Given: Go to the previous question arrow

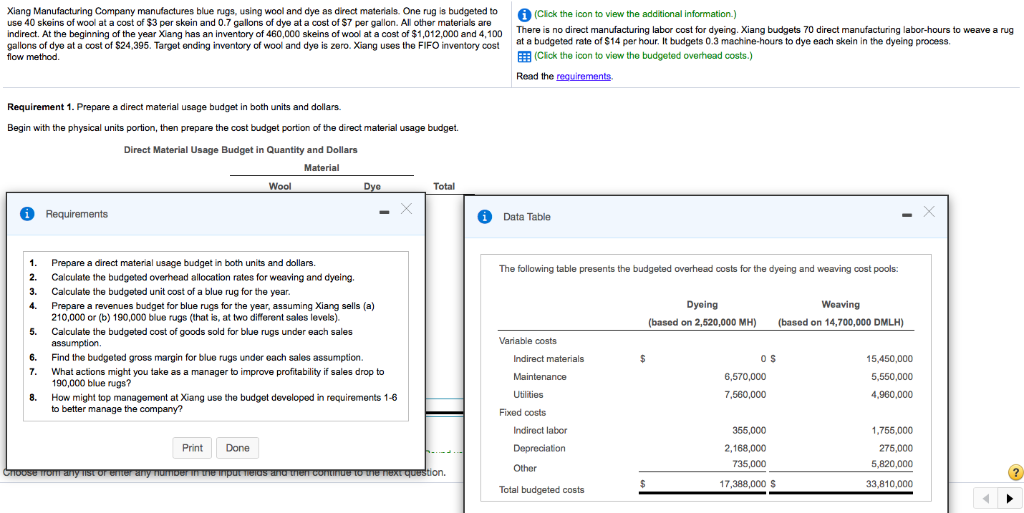Looking at the screenshot, I should click(x=986, y=499).
